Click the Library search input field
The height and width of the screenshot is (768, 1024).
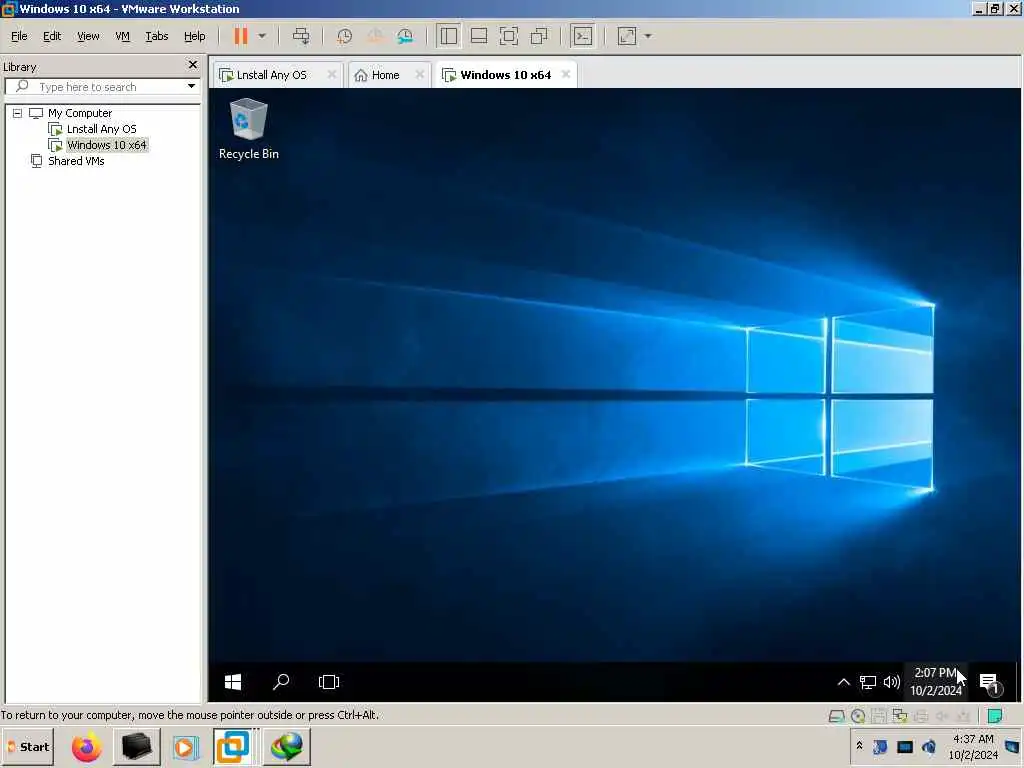[101, 87]
